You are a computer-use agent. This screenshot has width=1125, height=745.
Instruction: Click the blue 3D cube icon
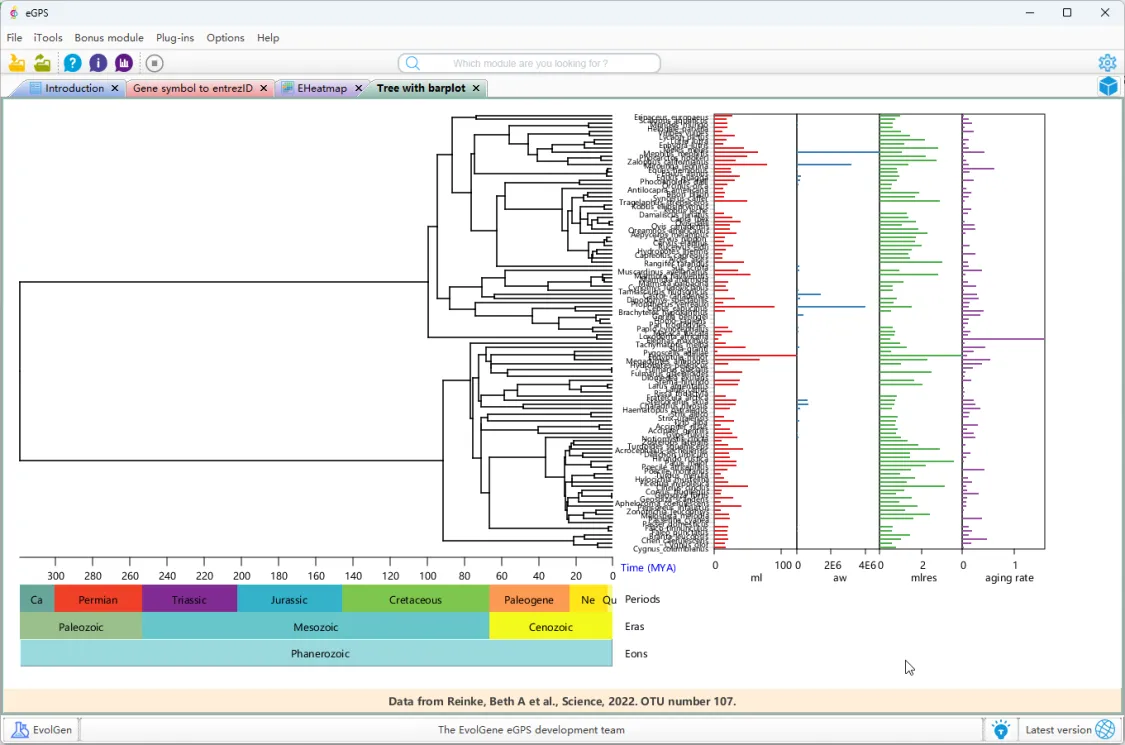pyautogui.click(x=1108, y=86)
